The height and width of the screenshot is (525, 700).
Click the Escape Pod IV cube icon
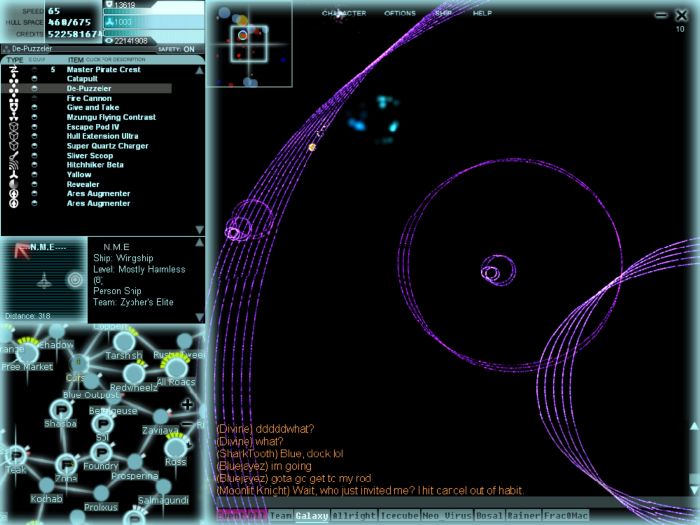coord(14,127)
